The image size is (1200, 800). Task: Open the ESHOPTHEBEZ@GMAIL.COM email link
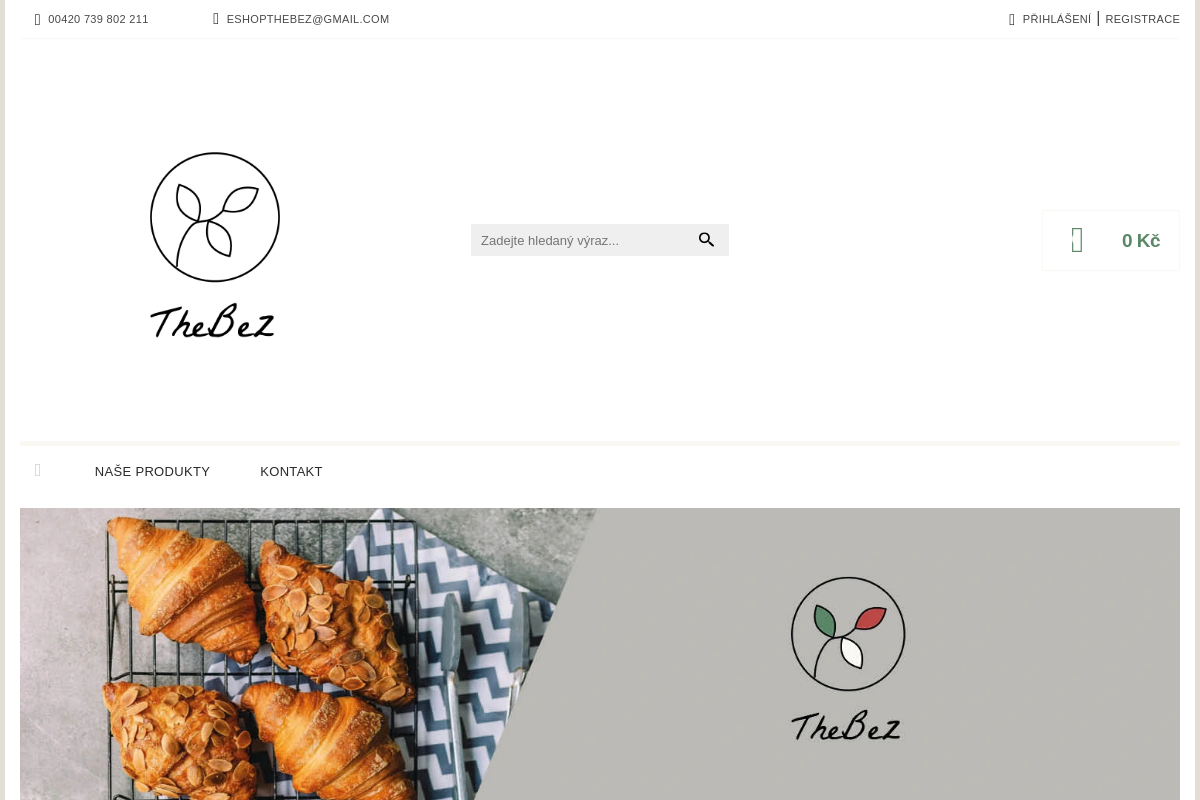coord(308,19)
